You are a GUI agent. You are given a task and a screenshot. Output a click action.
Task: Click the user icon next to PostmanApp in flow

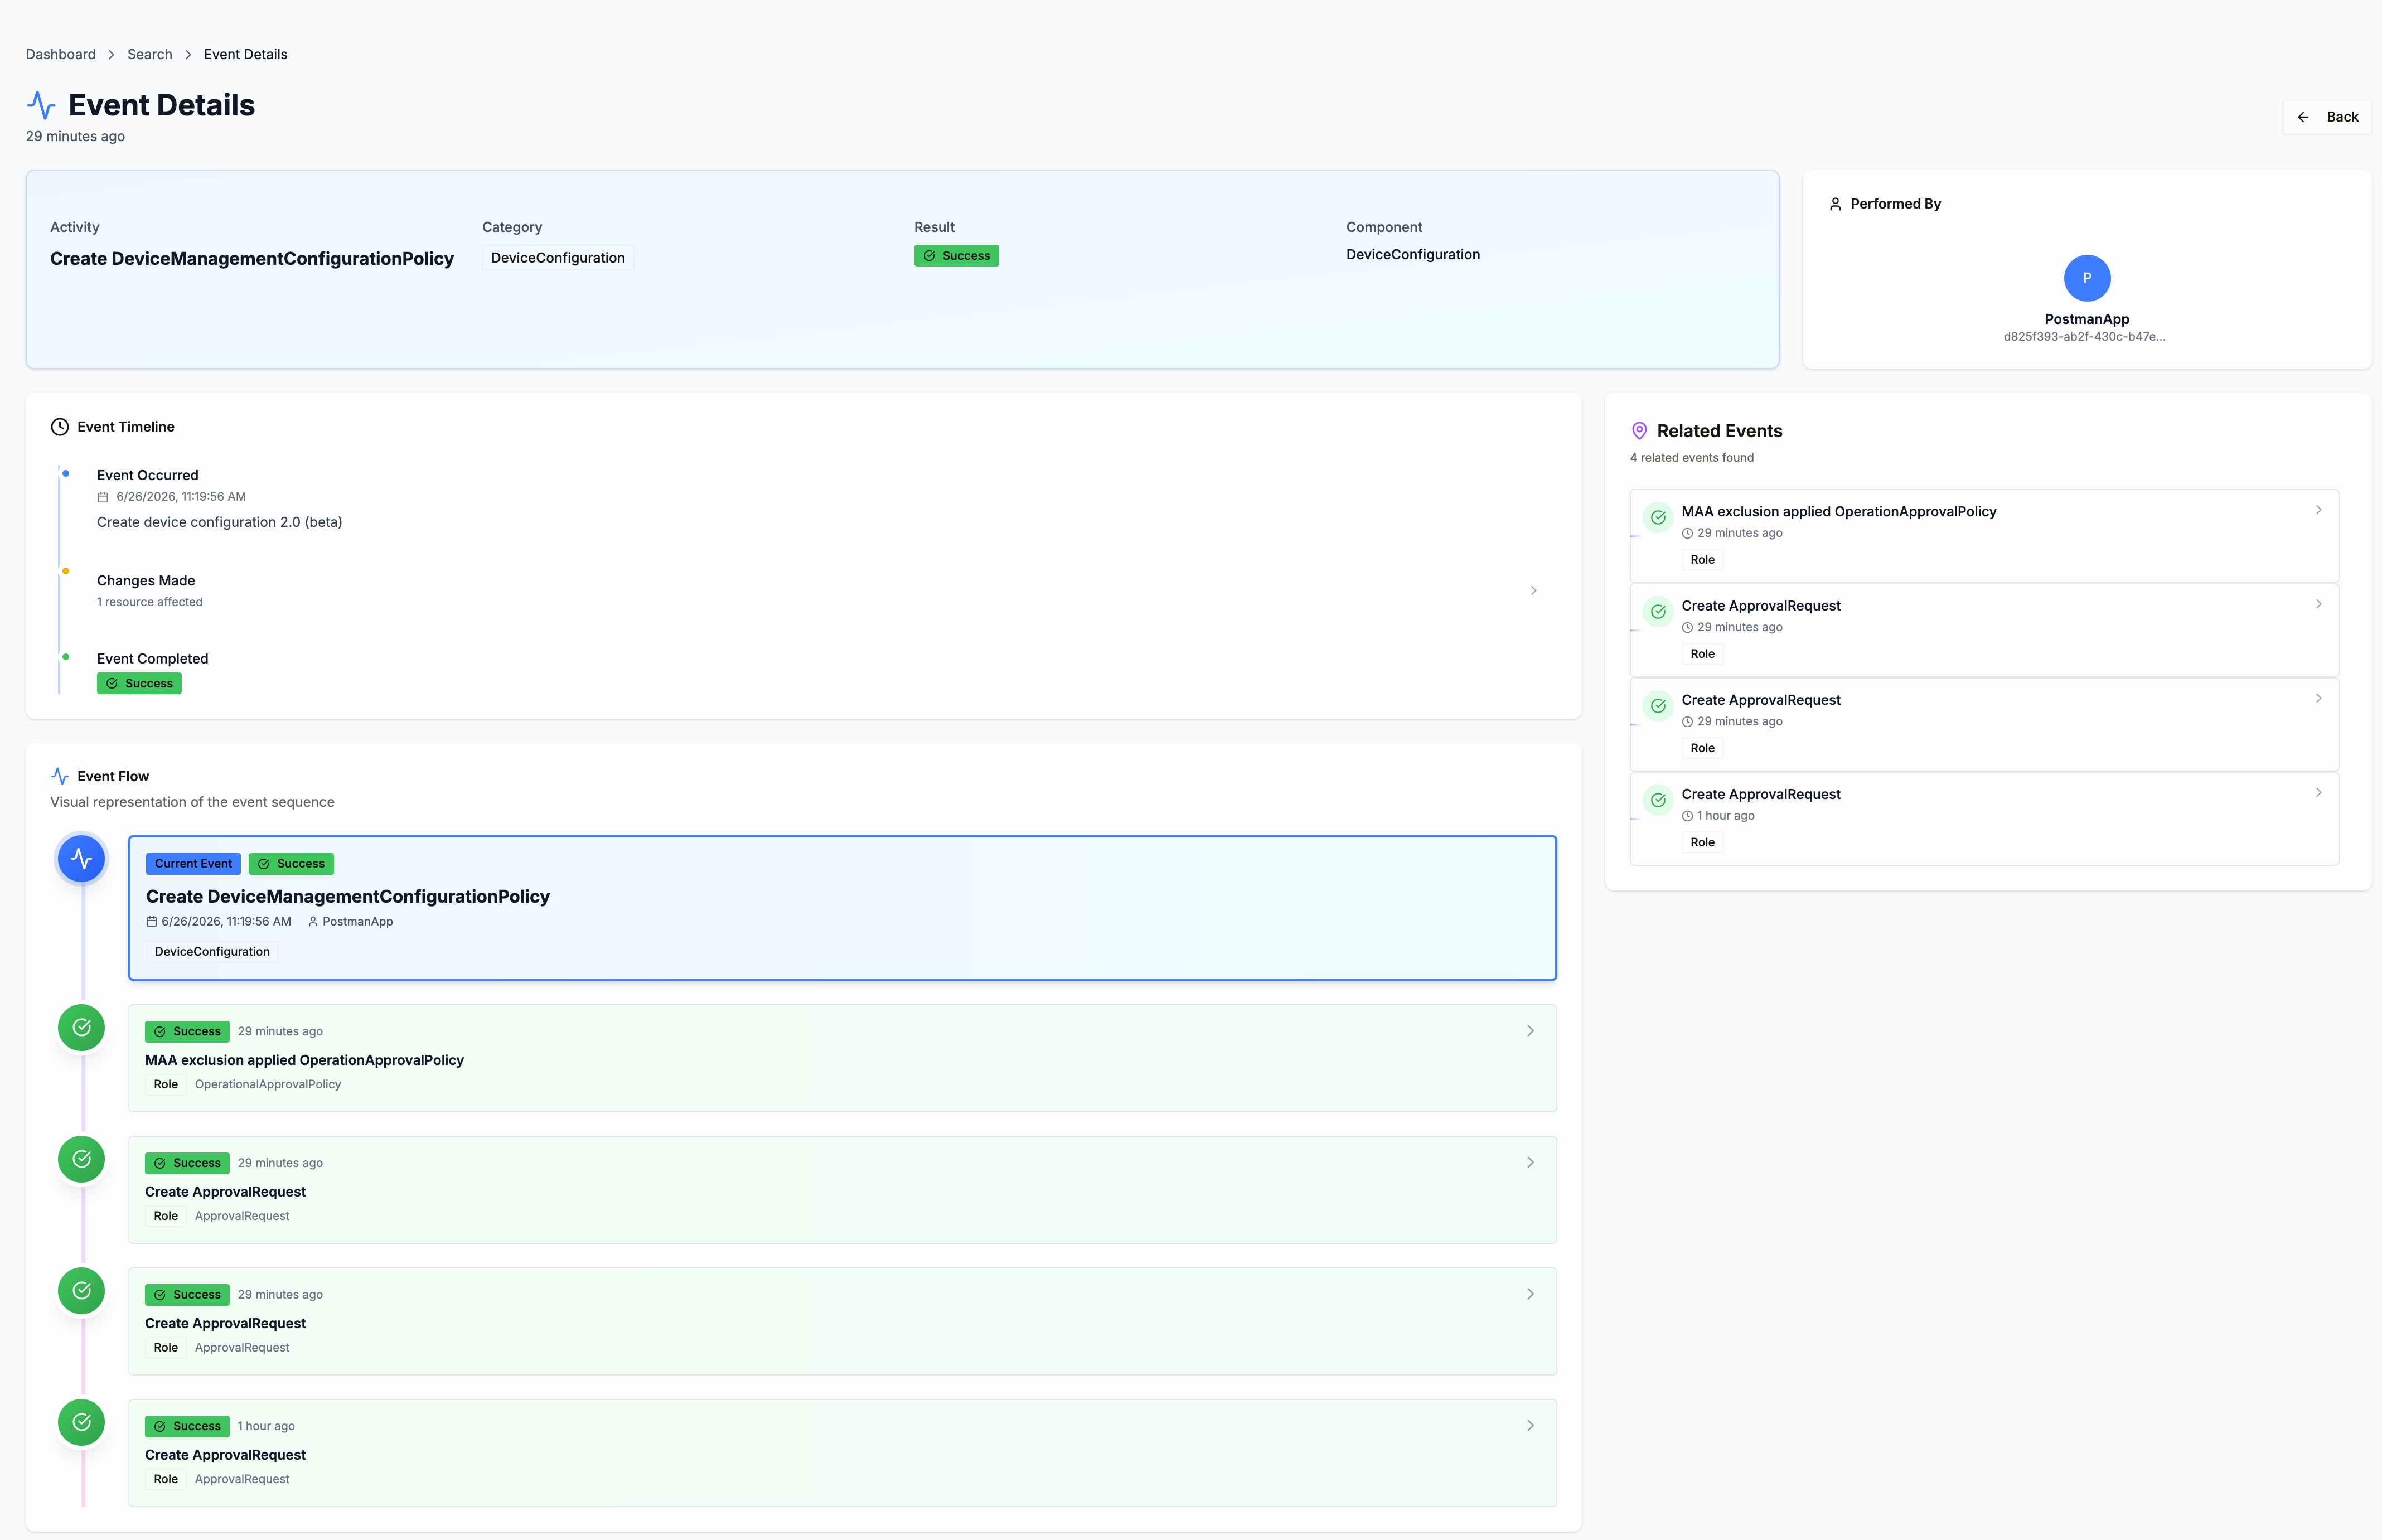313,922
